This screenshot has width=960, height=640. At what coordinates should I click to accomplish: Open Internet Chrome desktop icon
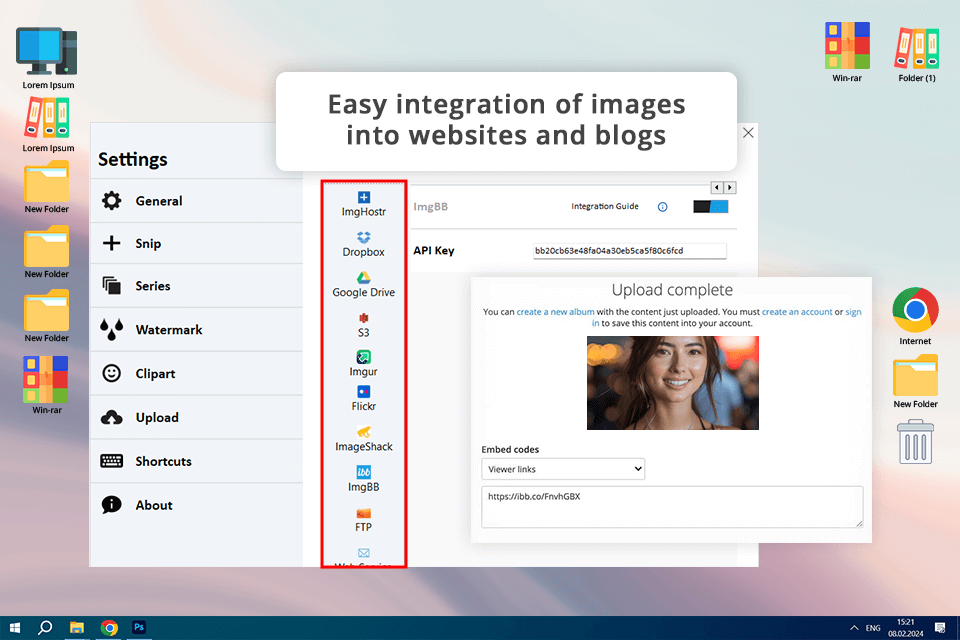coord(915,309)
